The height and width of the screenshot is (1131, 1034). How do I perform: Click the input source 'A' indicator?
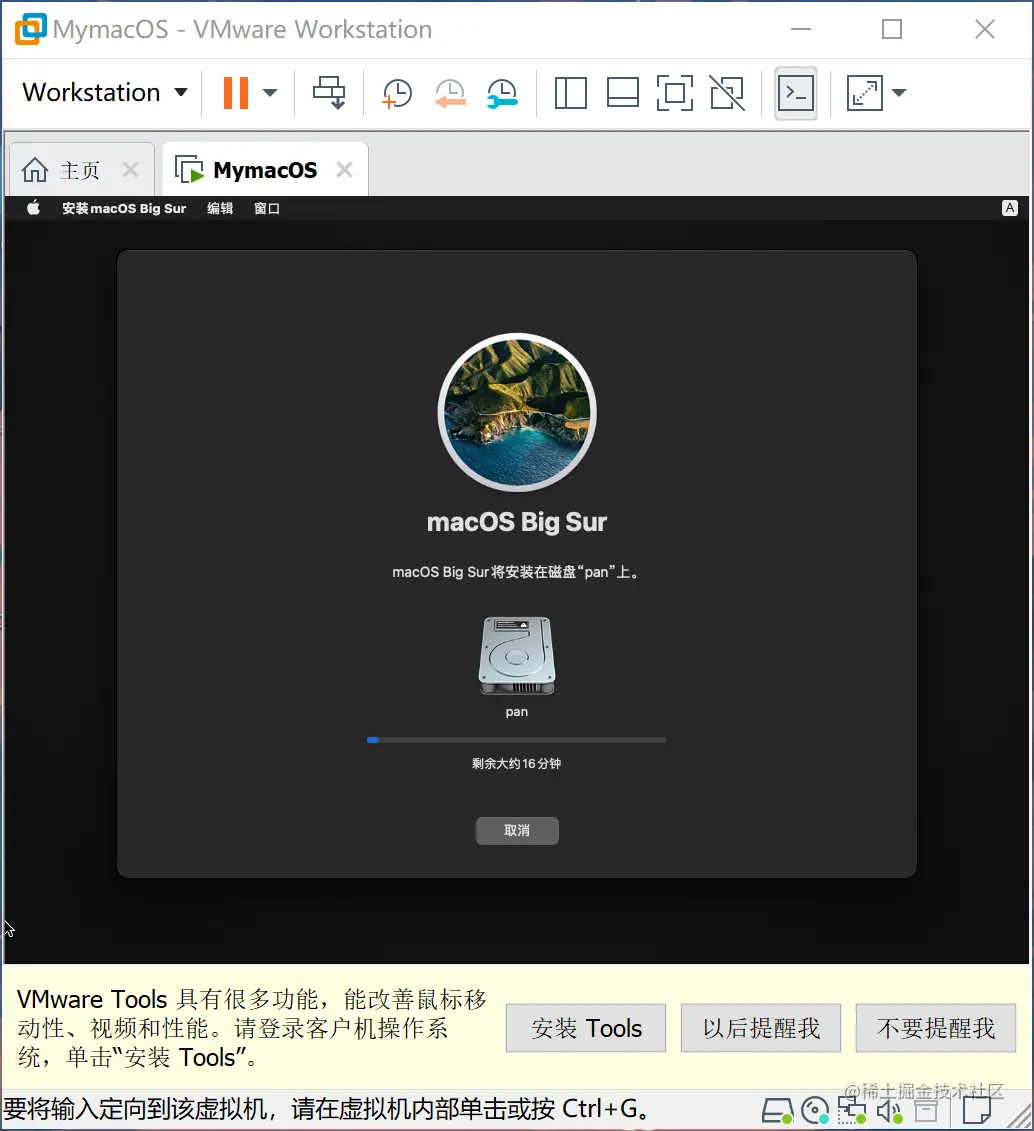[1009, 208]
